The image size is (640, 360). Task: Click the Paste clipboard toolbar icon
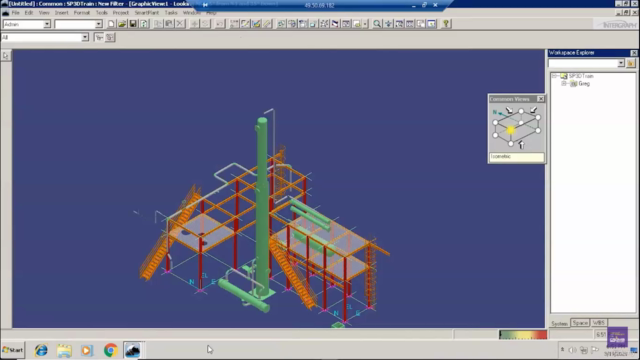169,24
